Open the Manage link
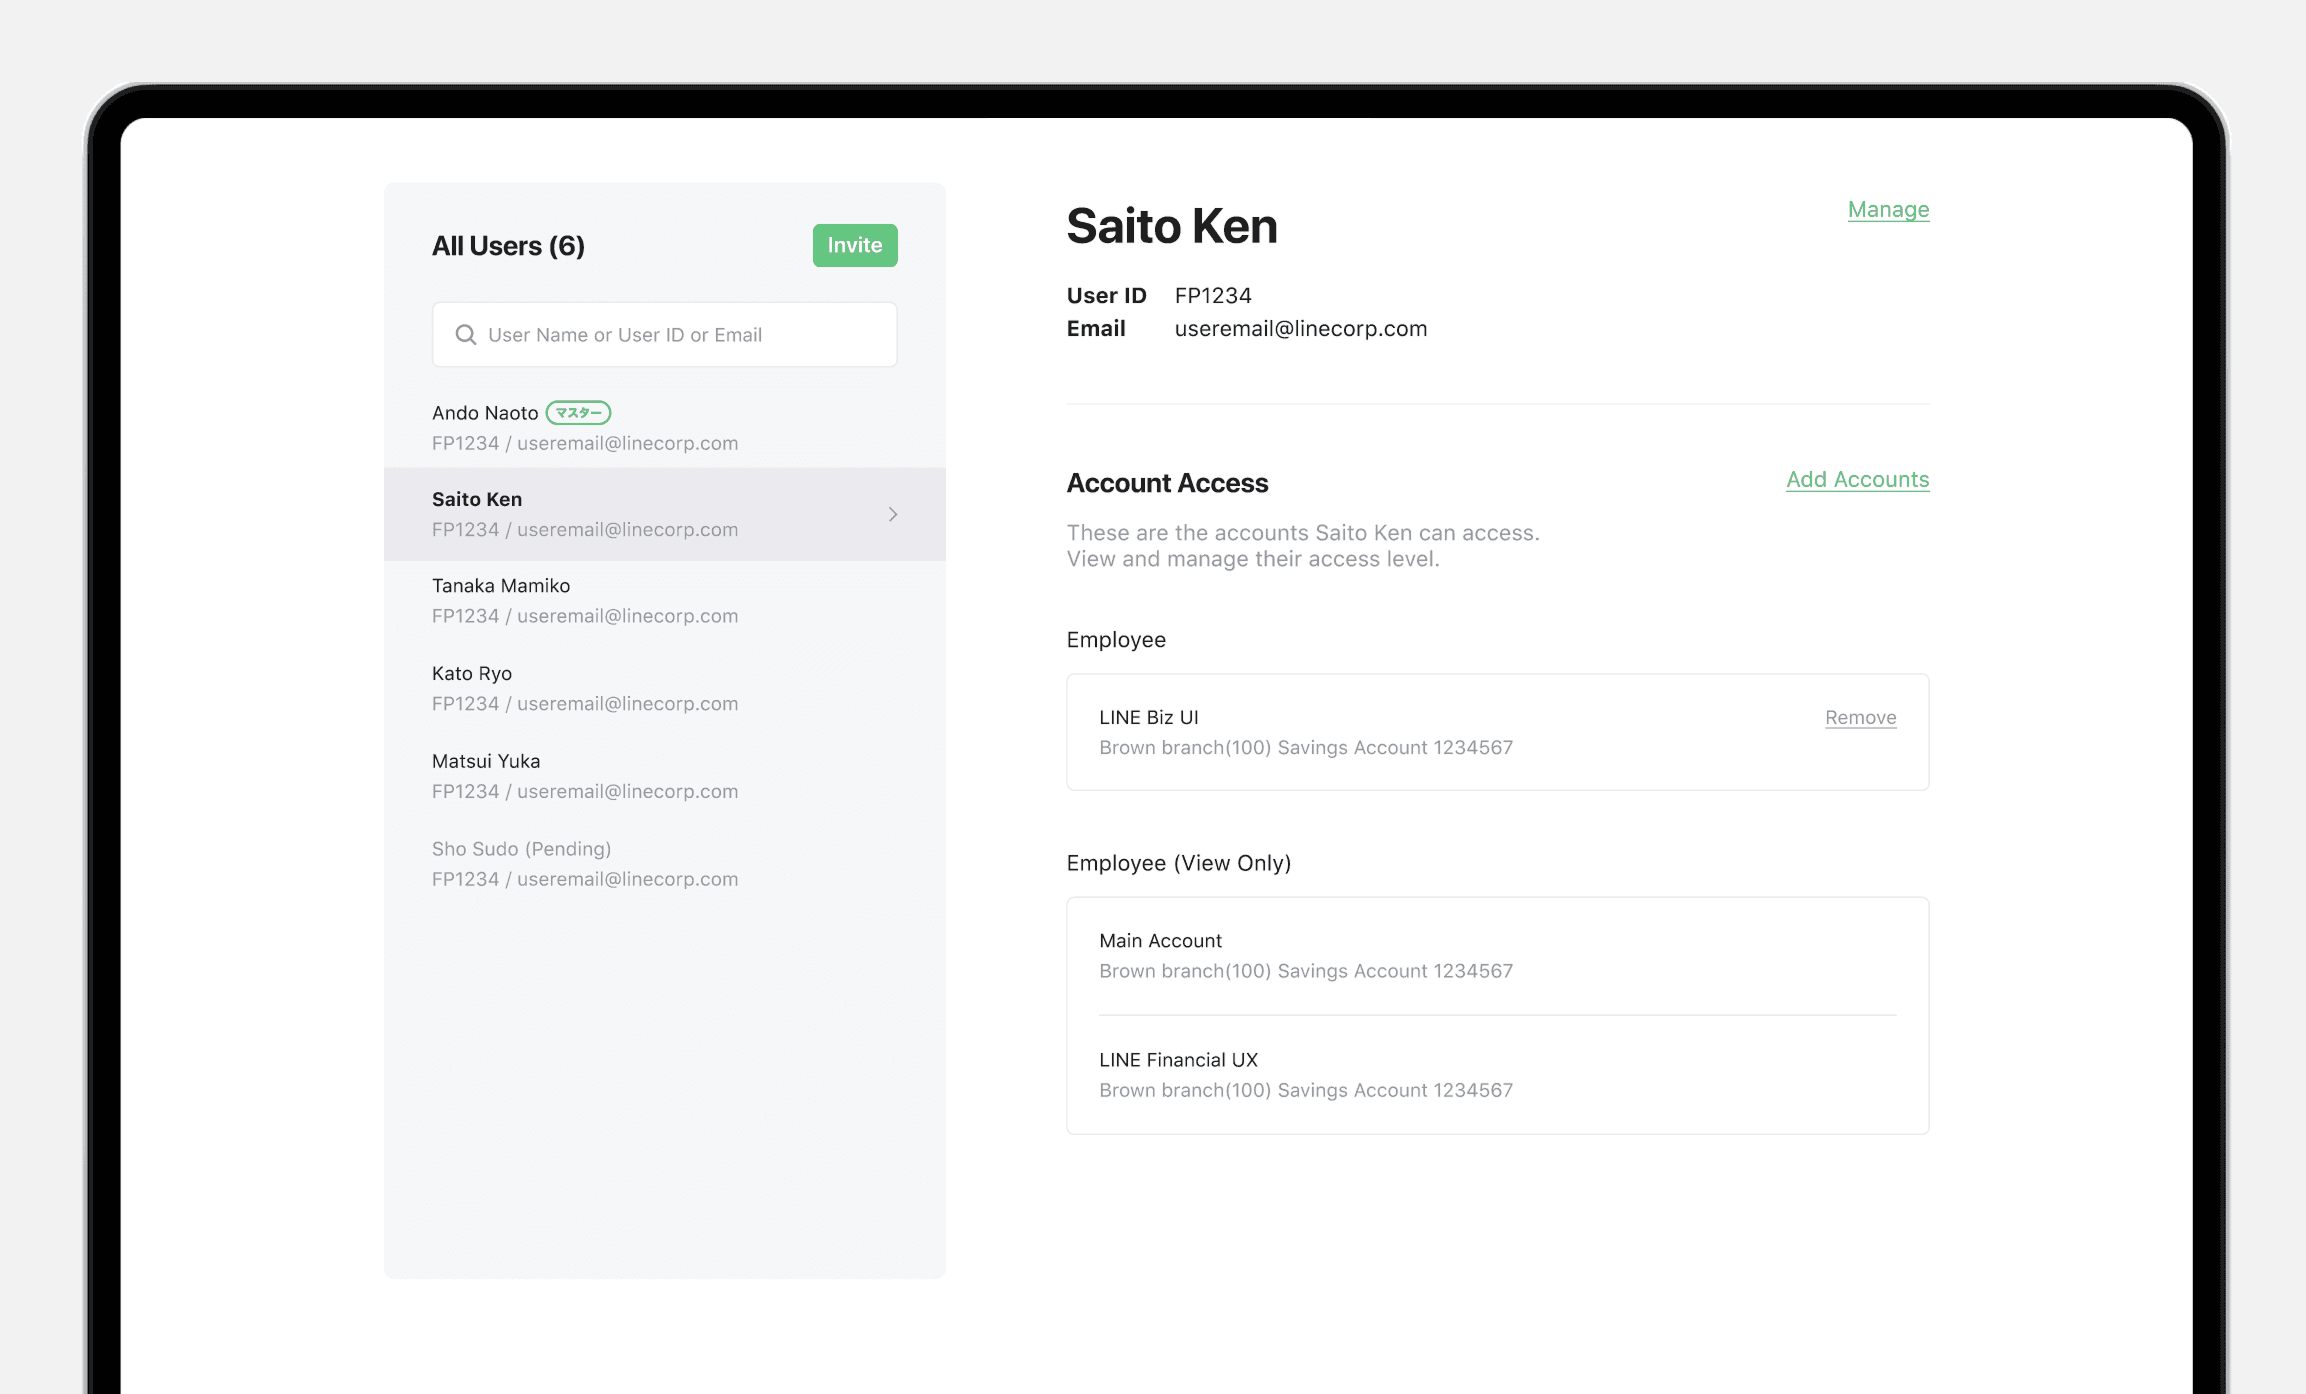This screenshot has width=2306, height=1394. tap(1887, 210)
